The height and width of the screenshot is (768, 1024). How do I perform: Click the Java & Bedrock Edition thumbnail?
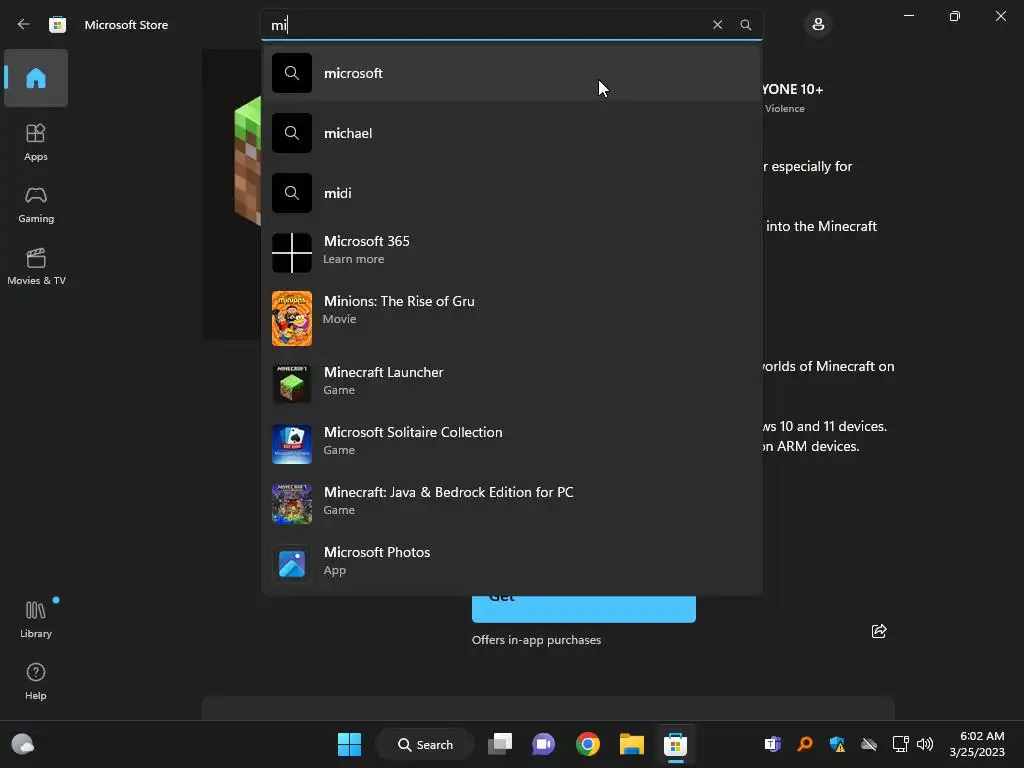(291, 504)
